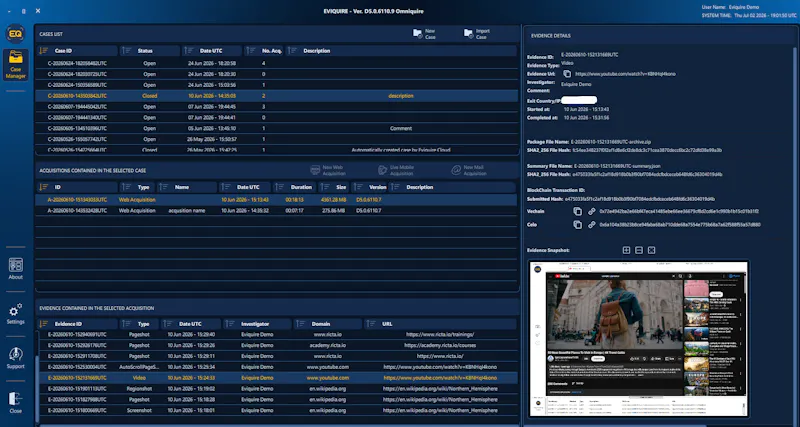800x427 pixels.
Task: Select Video evidence E-20260610-152131669UTC
Action: coord(278,378)
